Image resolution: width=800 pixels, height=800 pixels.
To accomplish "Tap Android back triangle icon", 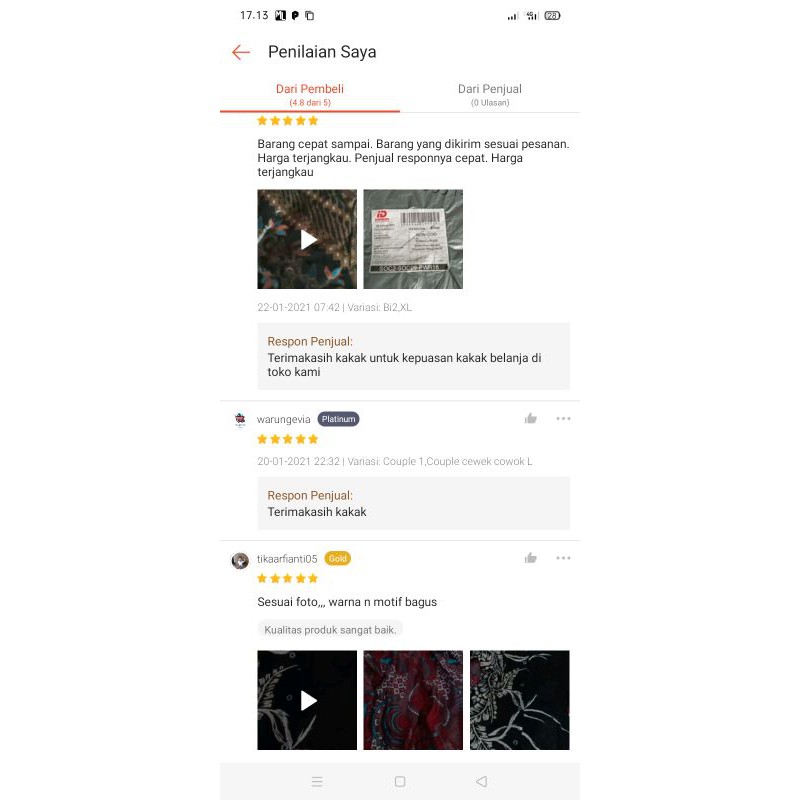I will [482, 782].
